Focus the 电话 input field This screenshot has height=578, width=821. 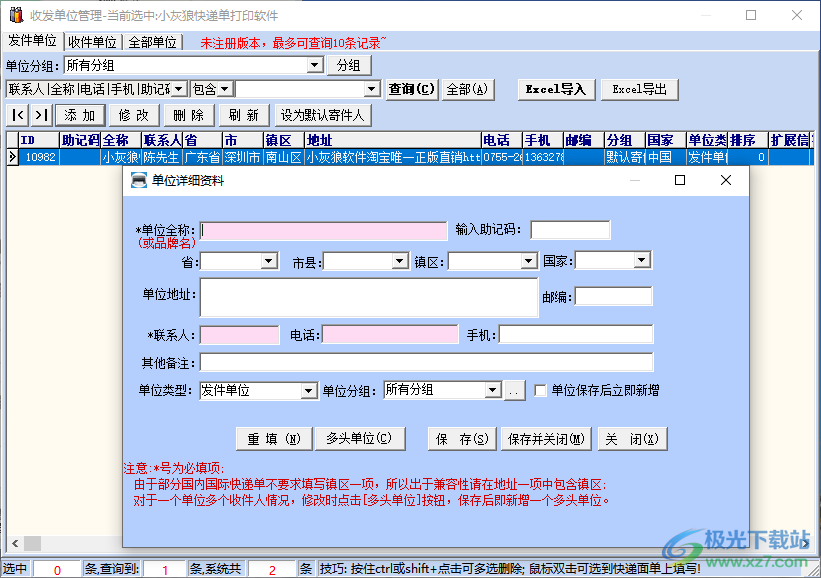coord(390,335)
